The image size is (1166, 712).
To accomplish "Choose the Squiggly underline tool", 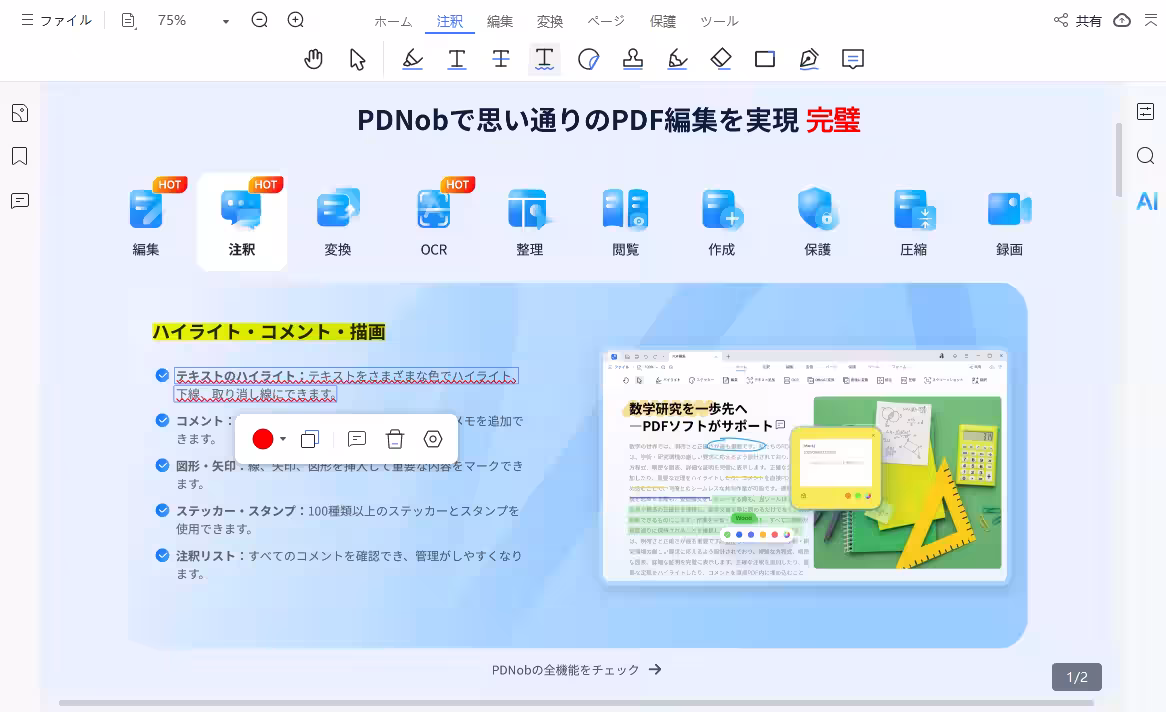I will coord(545,59).
